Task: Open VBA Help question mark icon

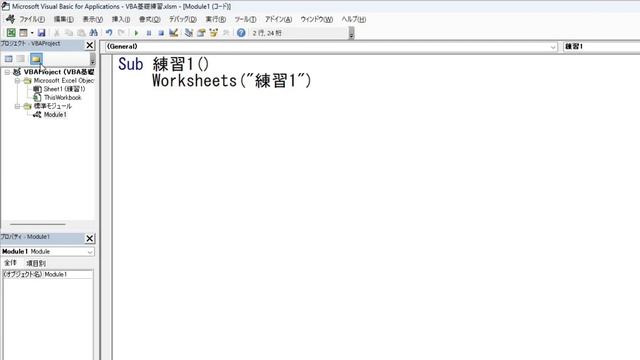Action: [x=241, y=33]
